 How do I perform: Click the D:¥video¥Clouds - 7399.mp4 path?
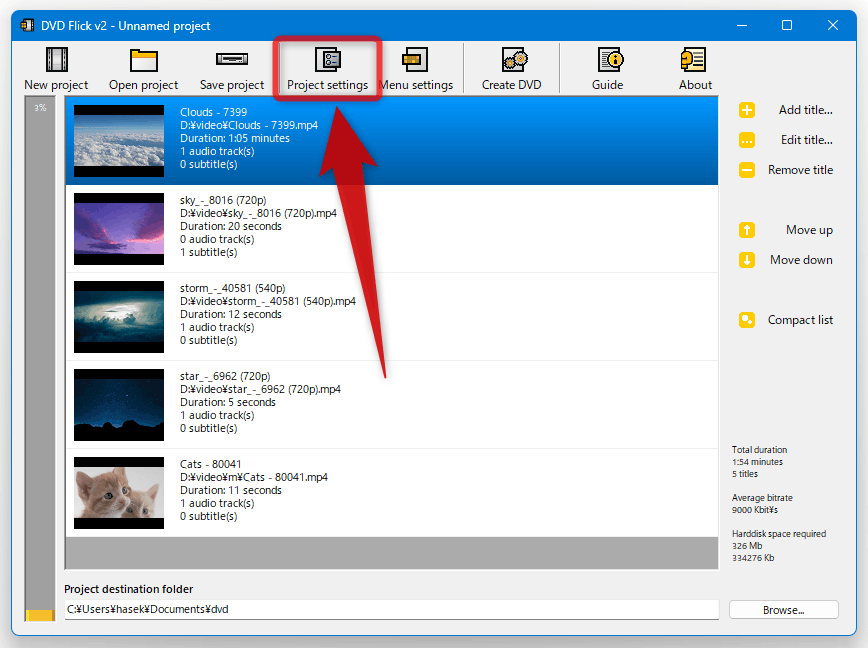coord(249,125)
